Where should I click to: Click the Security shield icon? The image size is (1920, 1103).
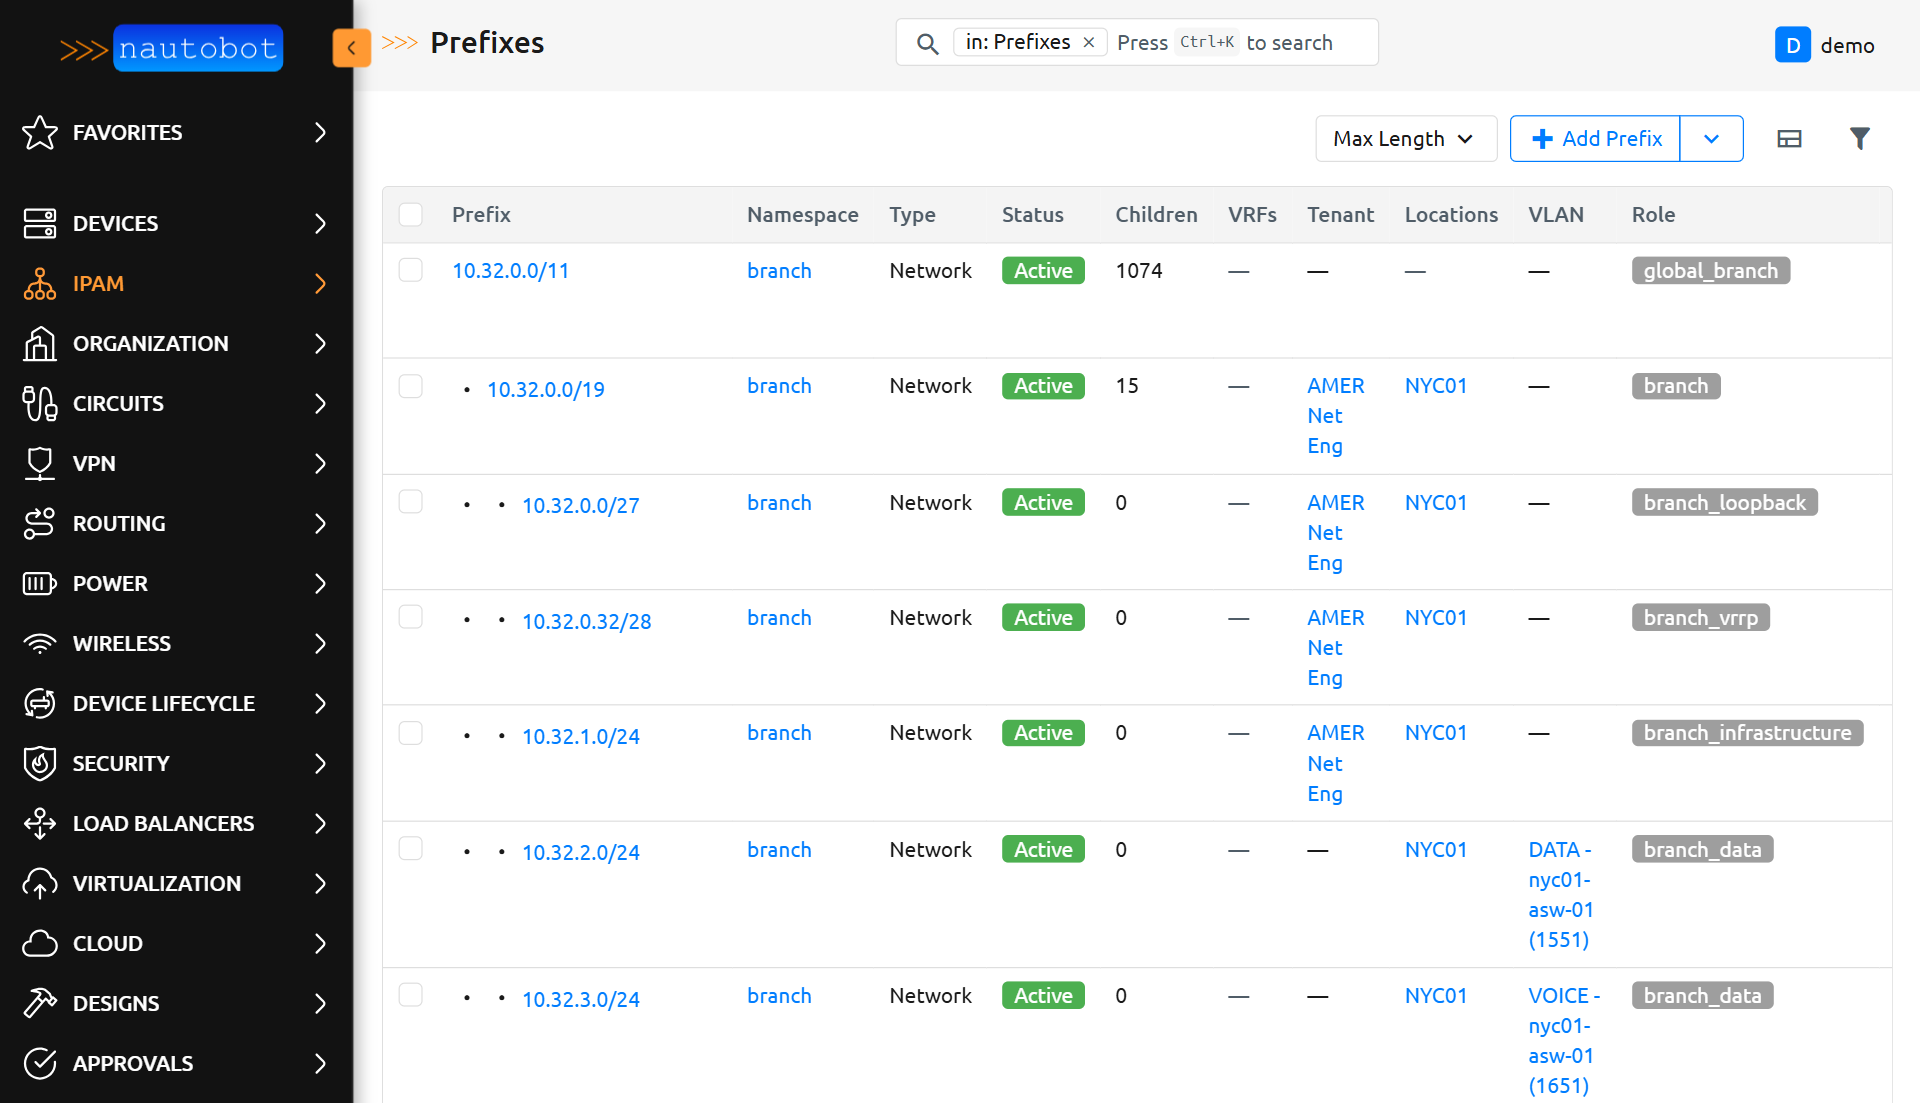tap(40, 763)
